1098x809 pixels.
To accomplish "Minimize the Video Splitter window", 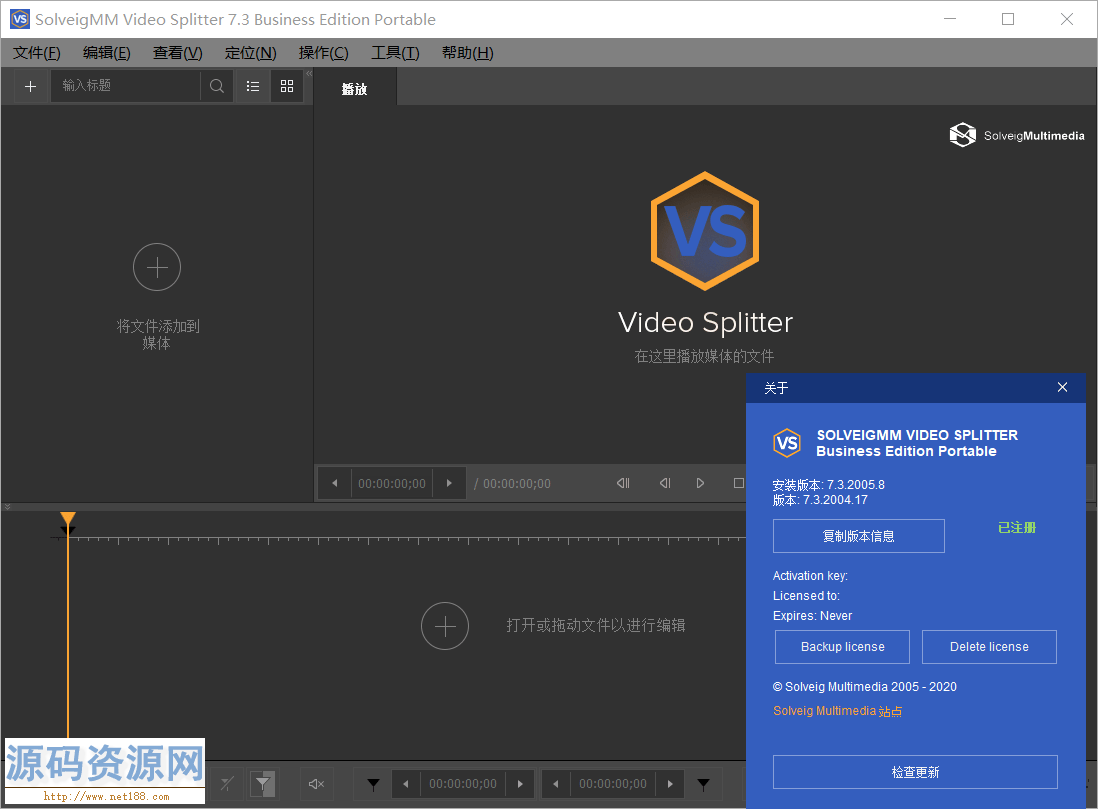I will pos(950,19).
